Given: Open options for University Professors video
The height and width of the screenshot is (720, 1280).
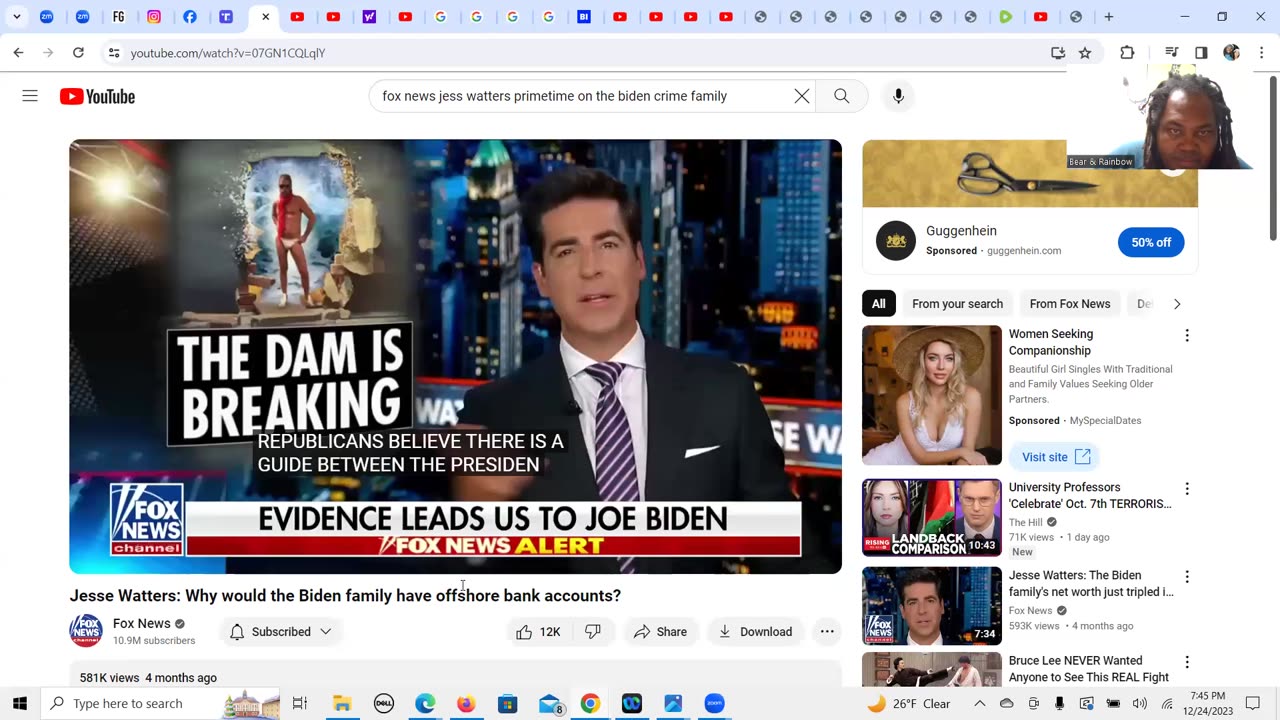Looking at the screenshot, I should point(1187,489).
